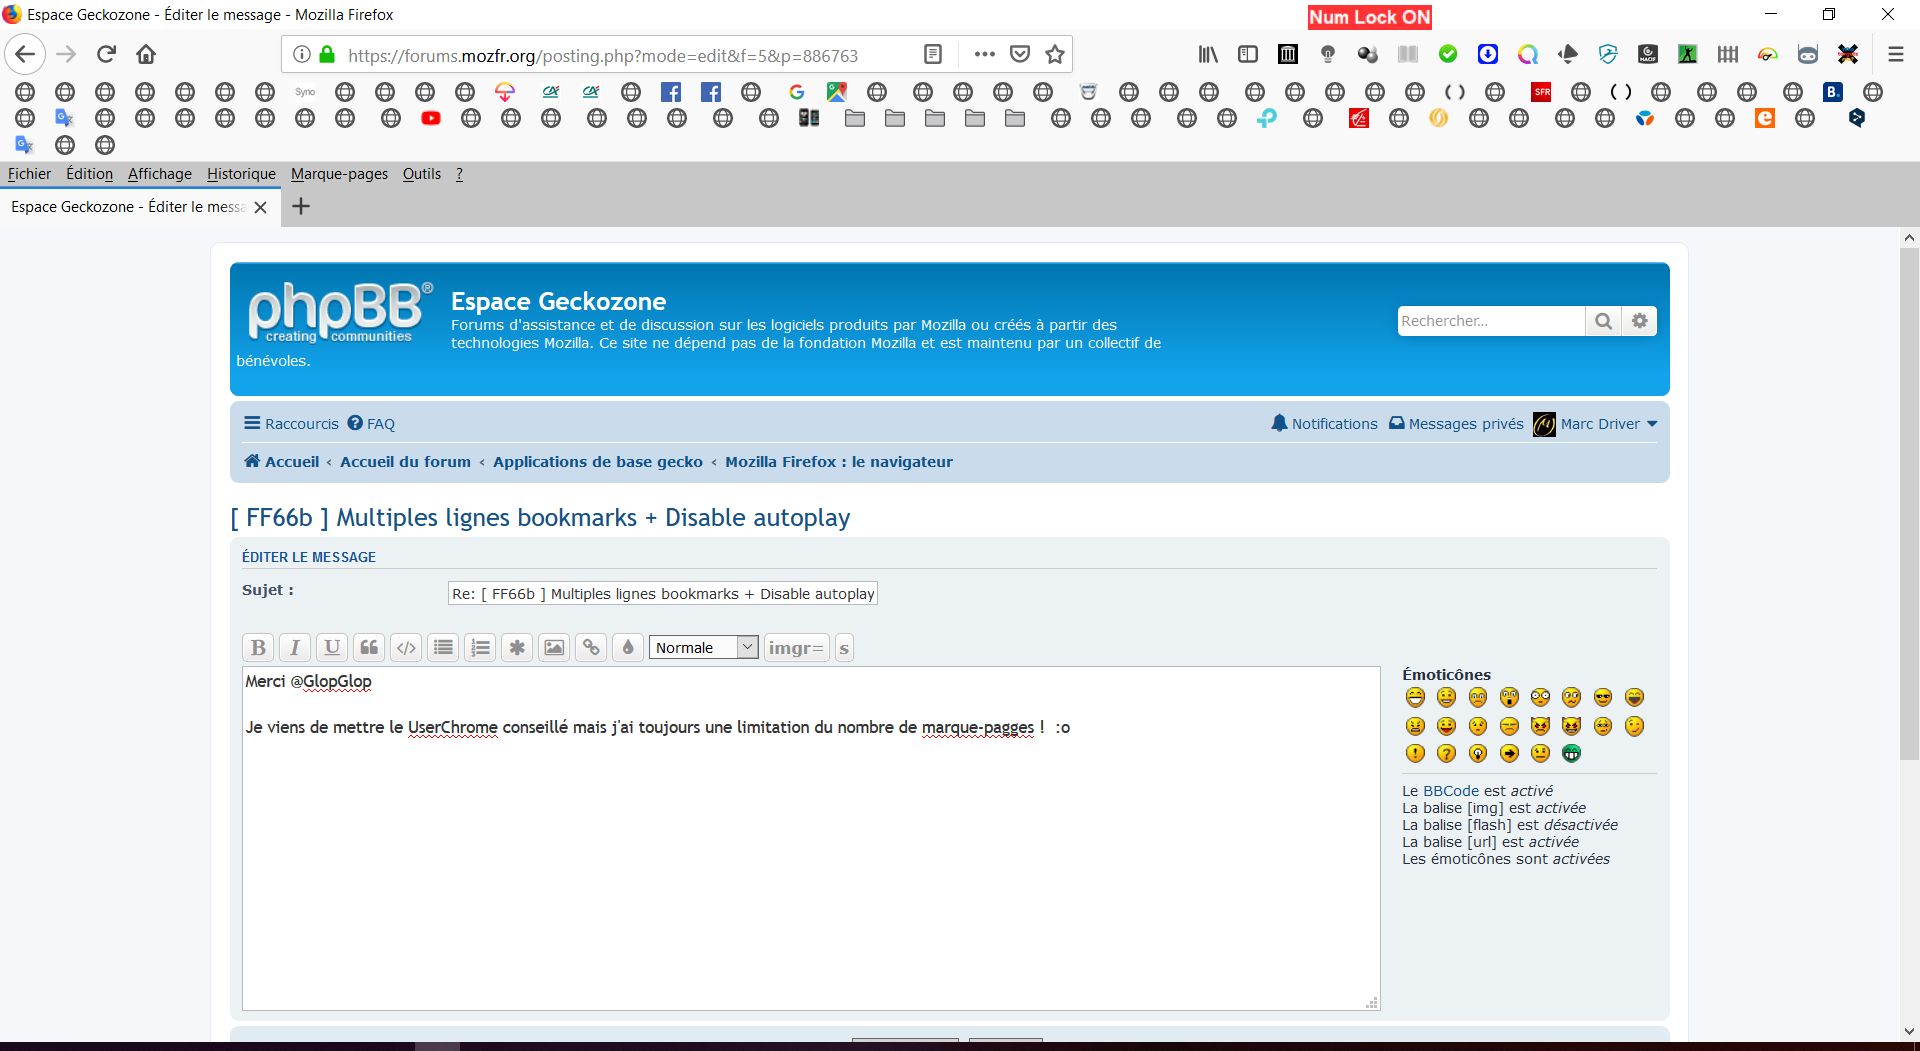Open the BBCode help link
This screenshot has height=1051, width=1920.
tap(1450, 791)
